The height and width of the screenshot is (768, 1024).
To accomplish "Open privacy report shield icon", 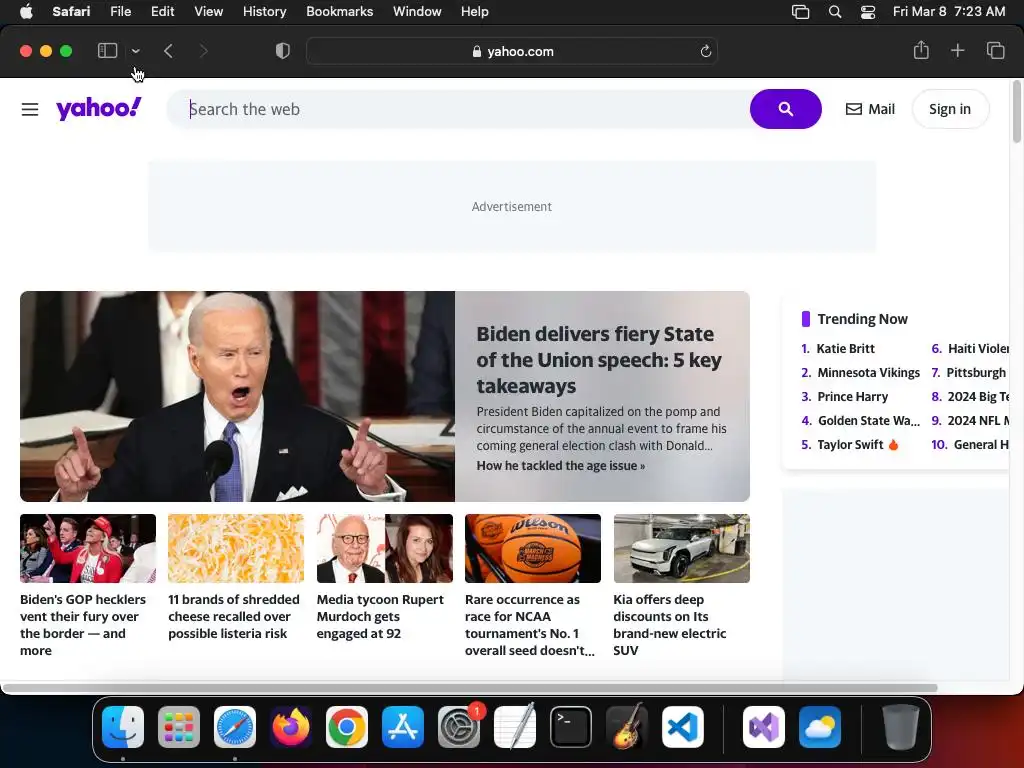I will pyautogui.click(x=282, y=51).
